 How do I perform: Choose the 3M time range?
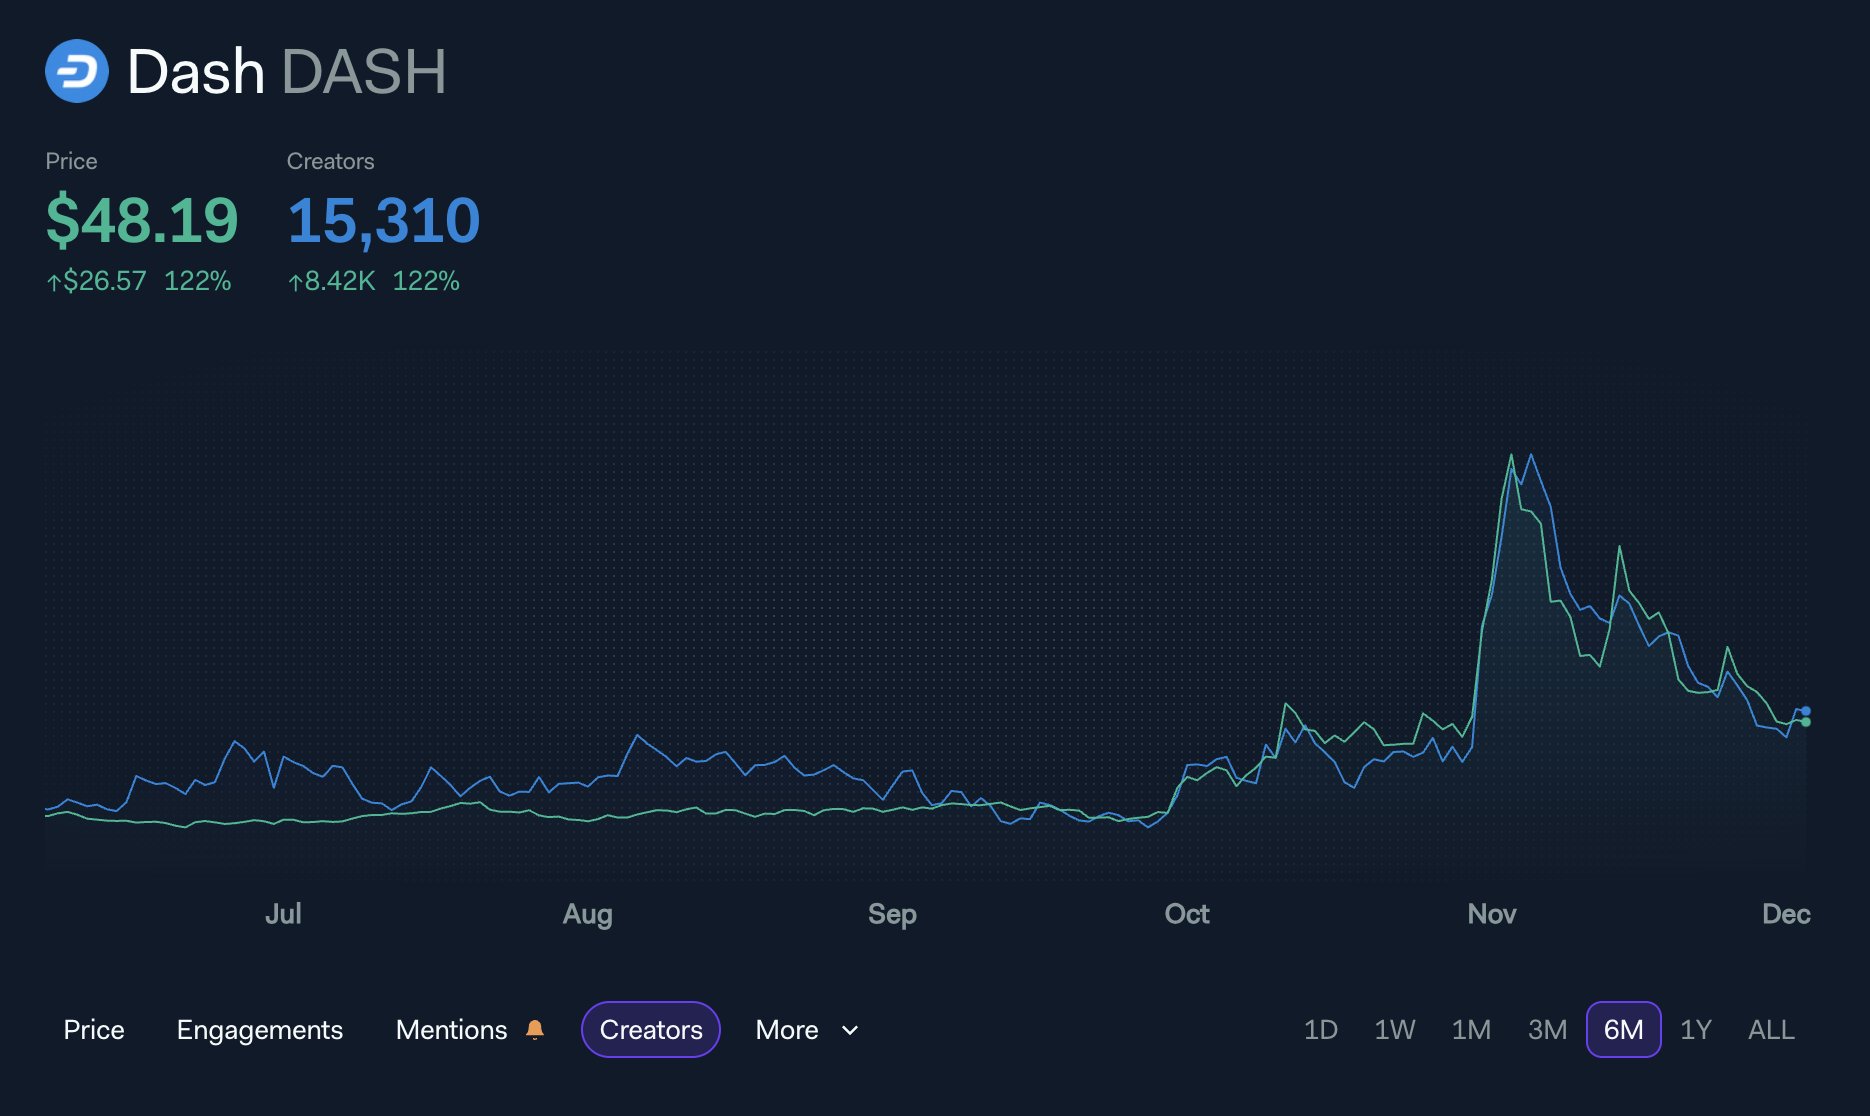click(x=1547, y=1029)
